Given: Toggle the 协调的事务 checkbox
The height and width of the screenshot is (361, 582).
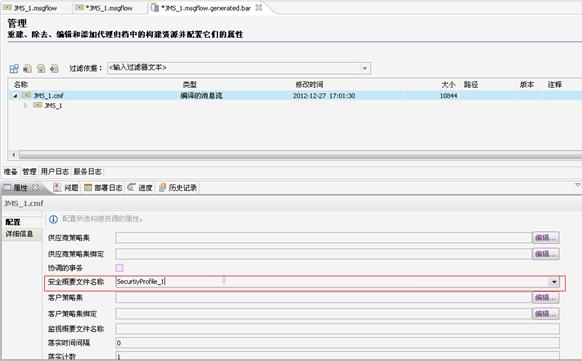Looking at the screenshot, I should click(x=120, y=268).
